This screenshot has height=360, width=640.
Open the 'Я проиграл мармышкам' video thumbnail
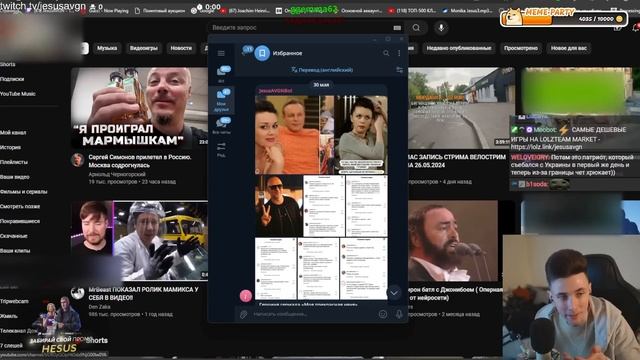point(139,107)
